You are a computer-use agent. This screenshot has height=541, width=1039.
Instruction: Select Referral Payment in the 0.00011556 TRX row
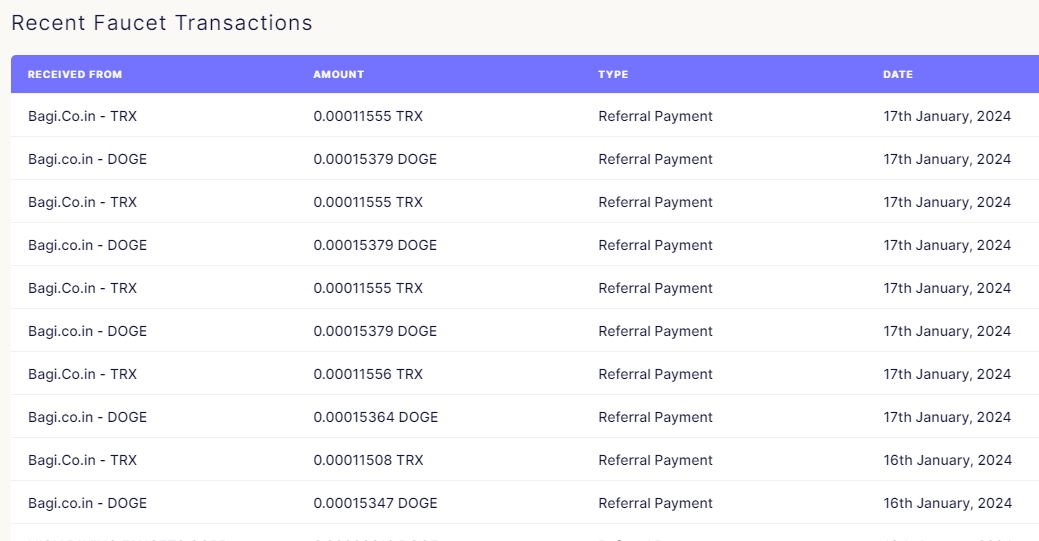[655, 374]
